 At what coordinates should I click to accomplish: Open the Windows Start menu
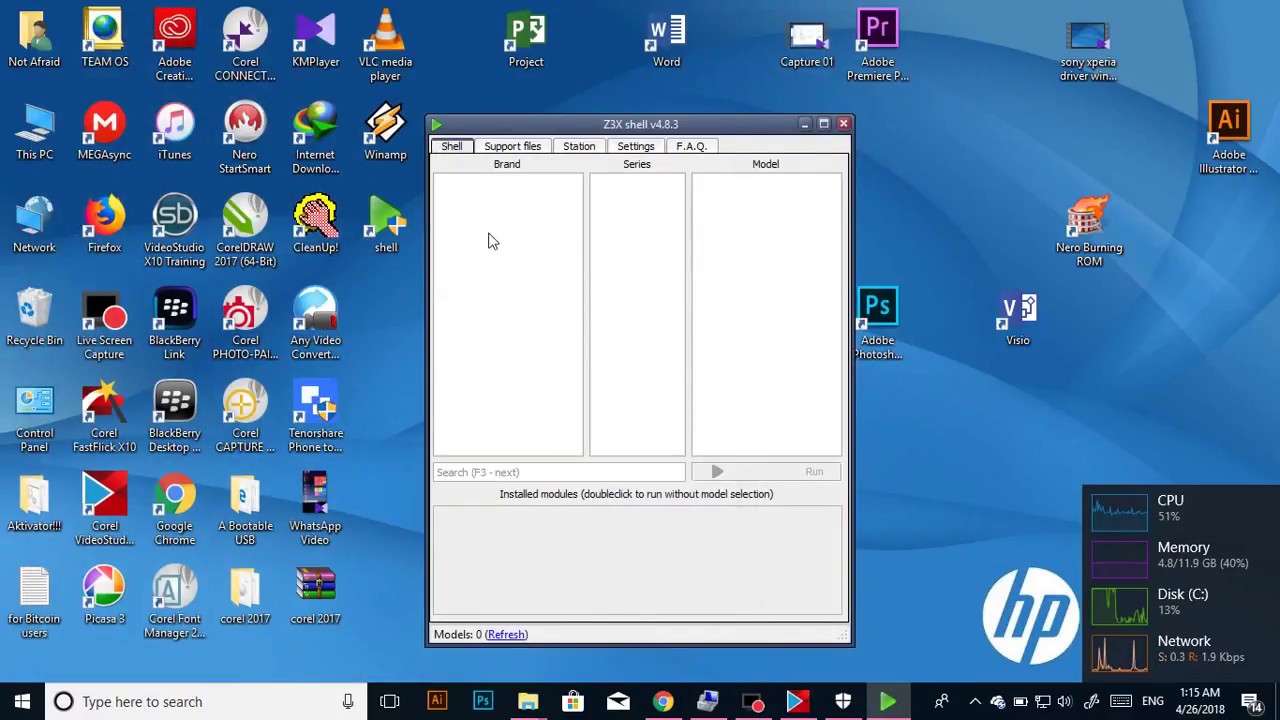[22, 702]
